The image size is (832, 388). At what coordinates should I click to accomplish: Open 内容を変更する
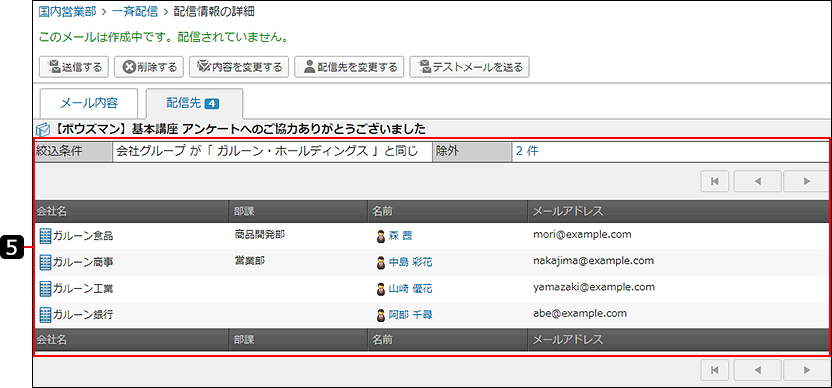pyautogui.click(x=239, y=67)
